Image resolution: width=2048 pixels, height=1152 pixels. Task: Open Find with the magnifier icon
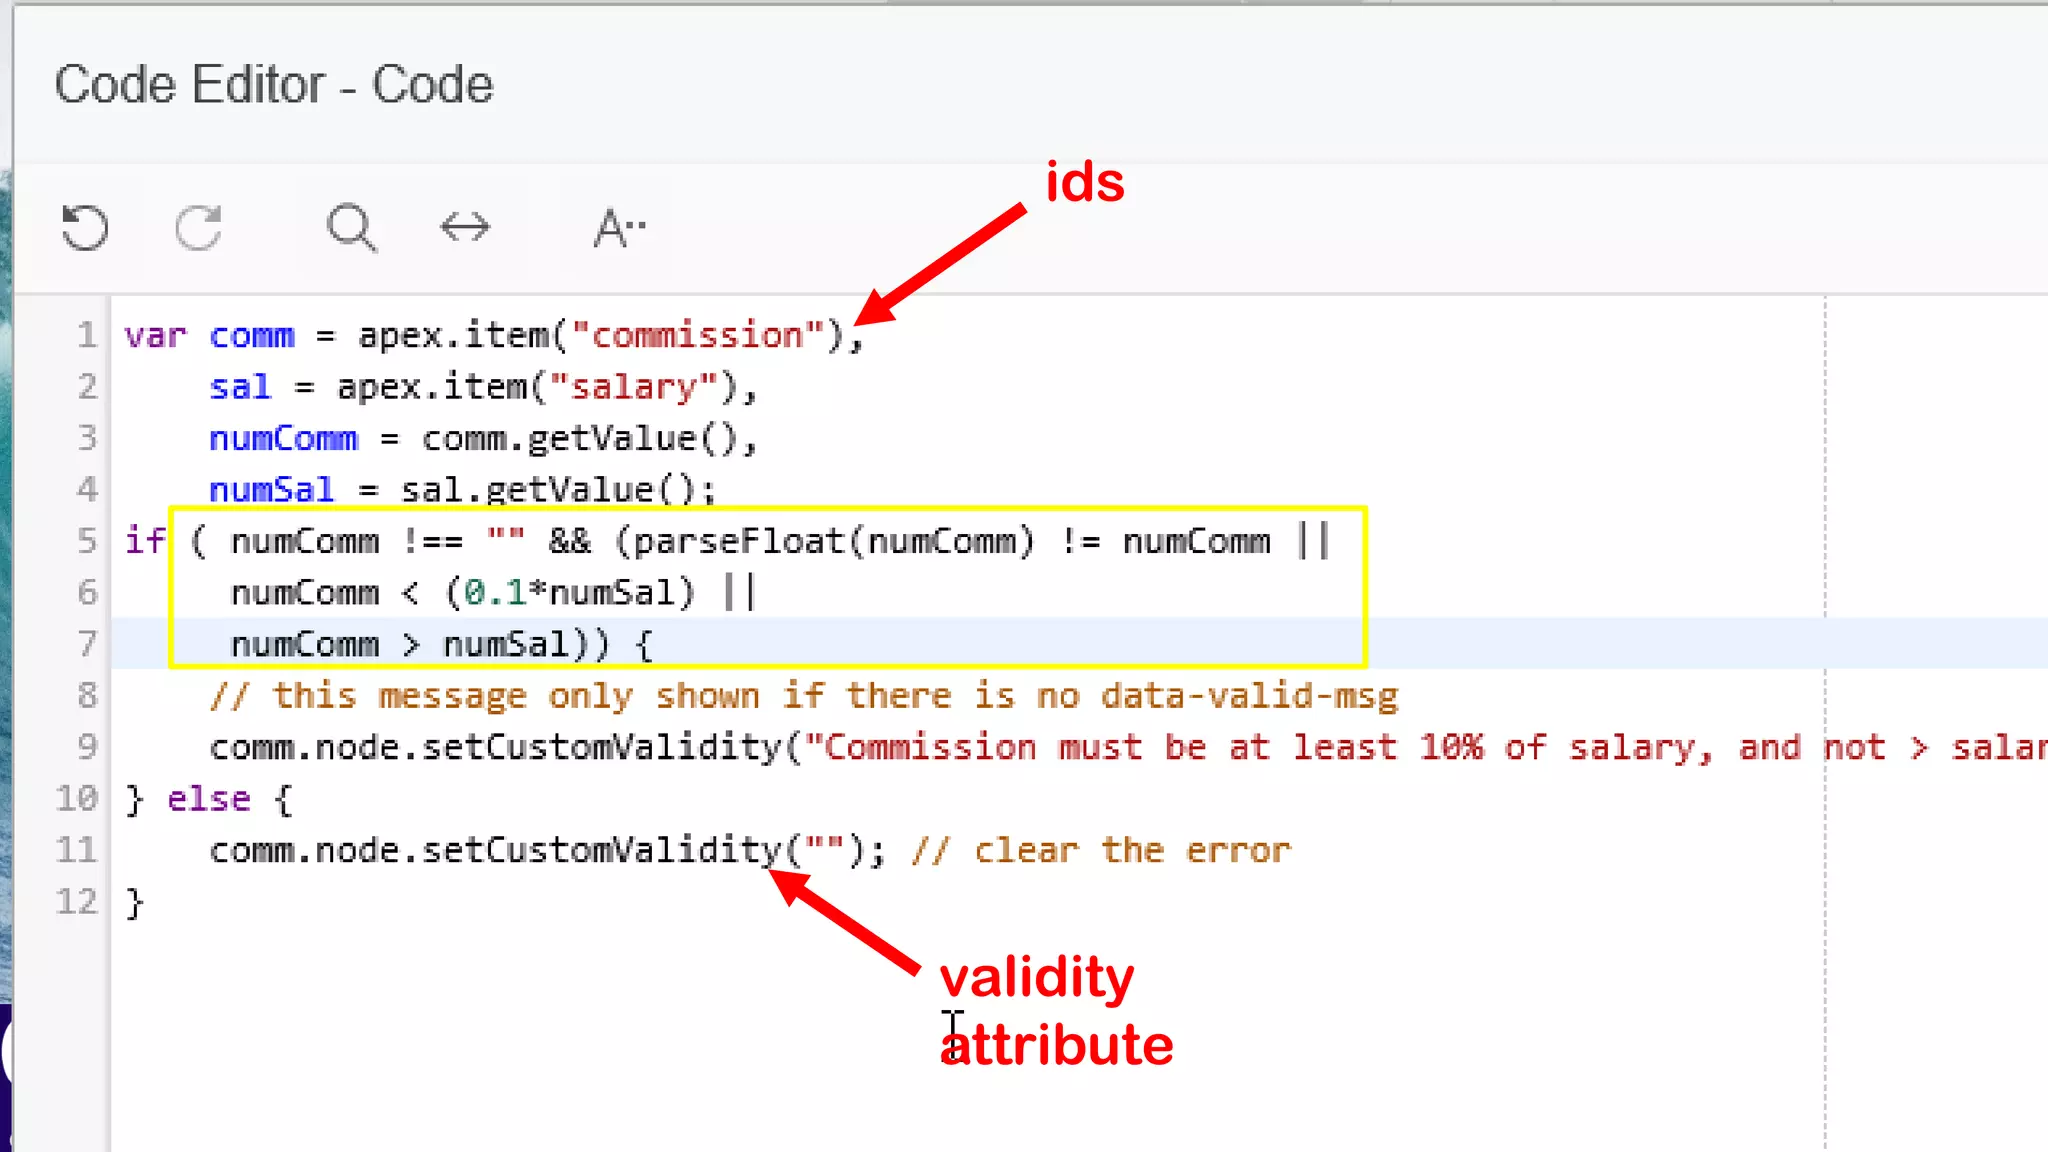(x=351, y=228)
